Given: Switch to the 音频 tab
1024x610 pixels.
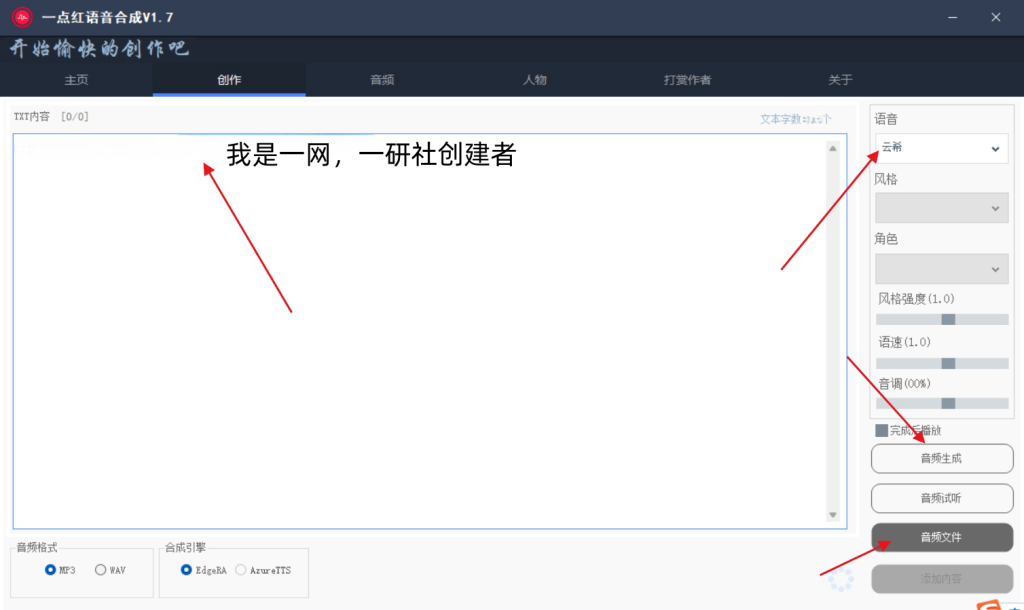Looking at the screenshot, I should [x=381, y=80].
